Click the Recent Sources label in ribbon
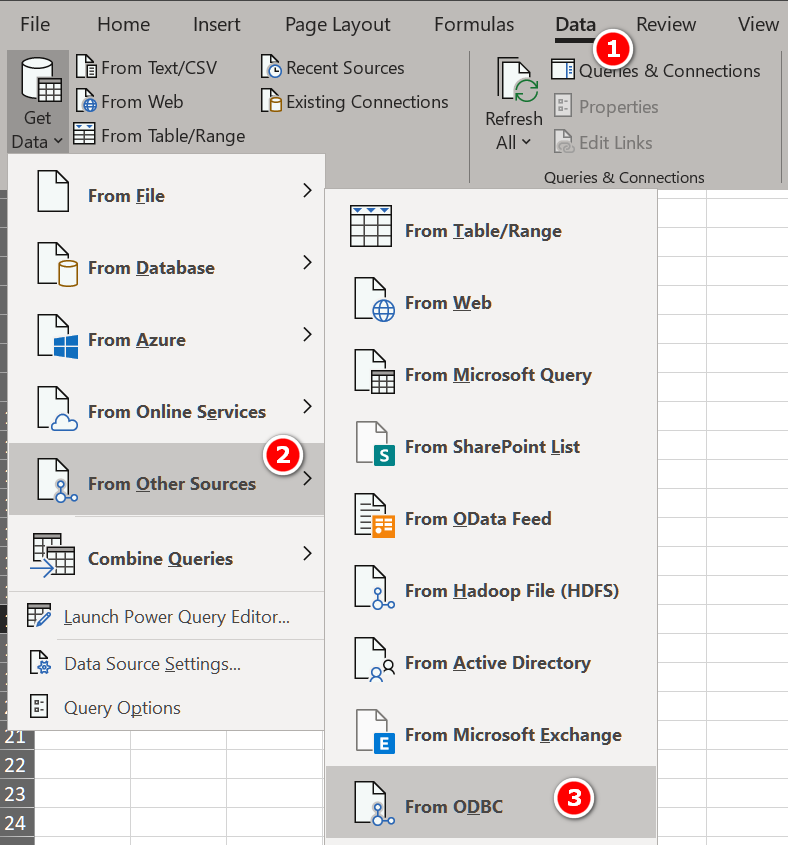Screen dimensions: 788x845 [345, 68]
